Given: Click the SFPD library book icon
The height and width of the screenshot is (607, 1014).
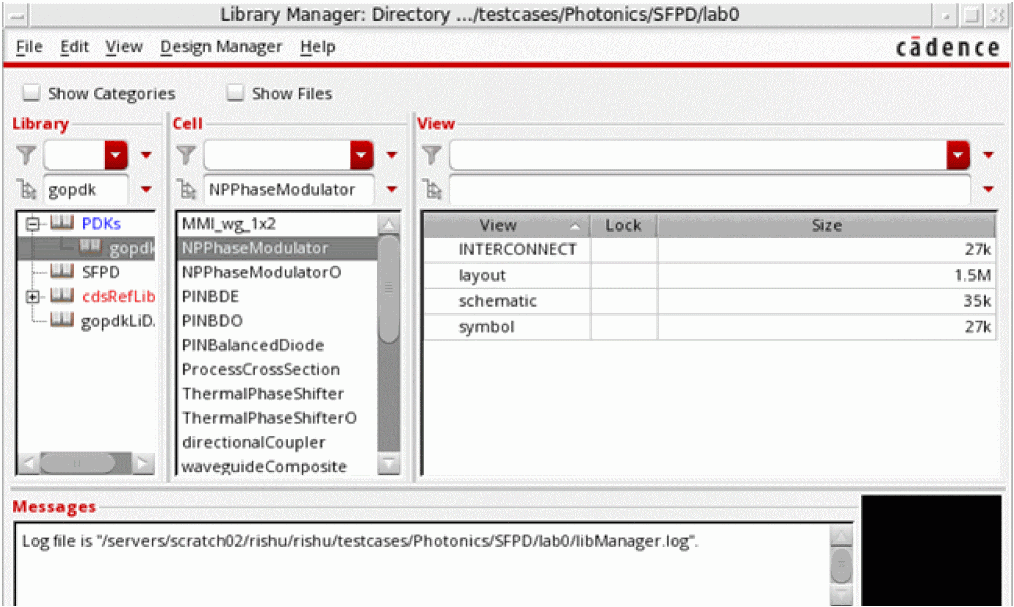Looking at the screenshot, I should [62, 272].
